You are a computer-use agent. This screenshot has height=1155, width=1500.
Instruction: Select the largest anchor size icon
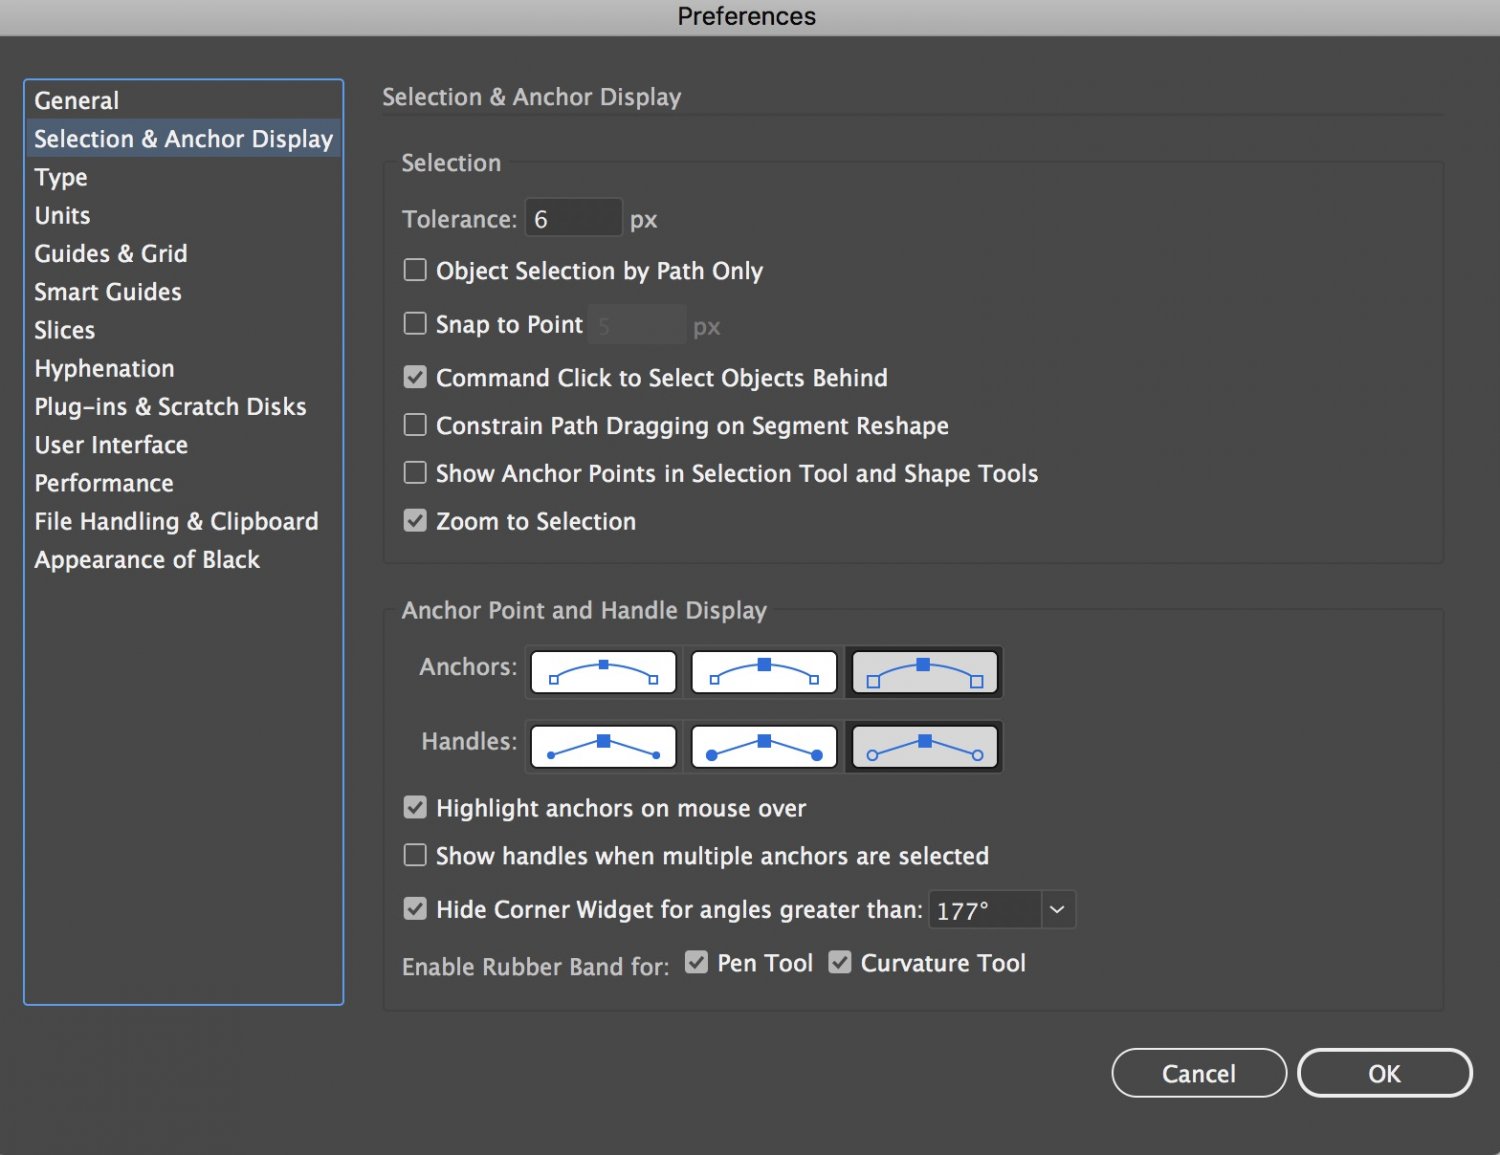pos(924,672)
